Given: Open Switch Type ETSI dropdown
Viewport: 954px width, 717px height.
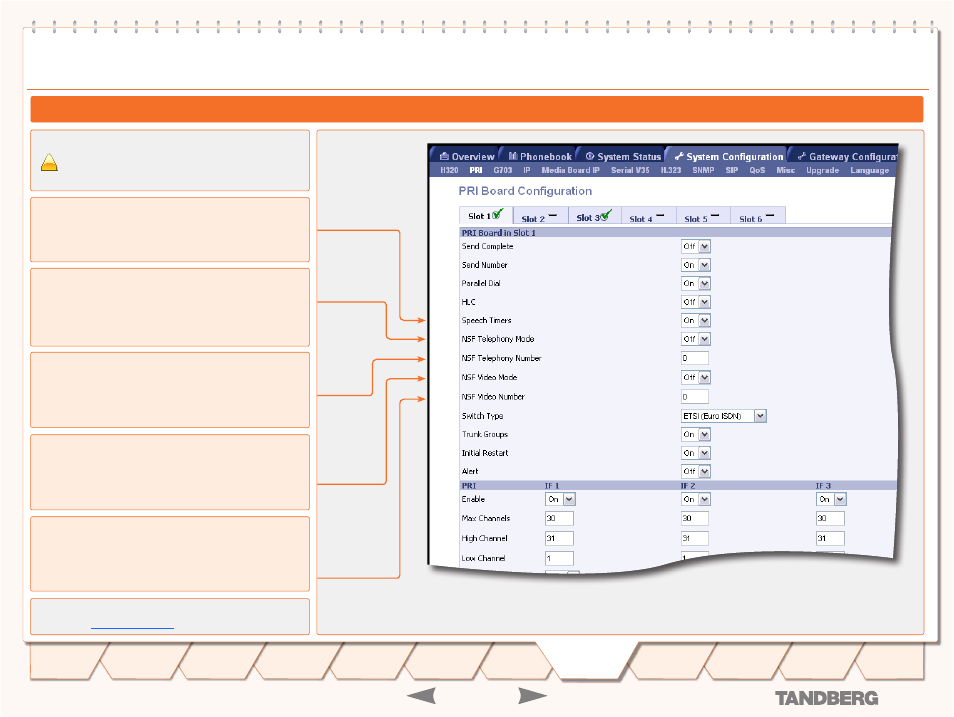Looking at the screenshot, I should (x=723, y=416).
